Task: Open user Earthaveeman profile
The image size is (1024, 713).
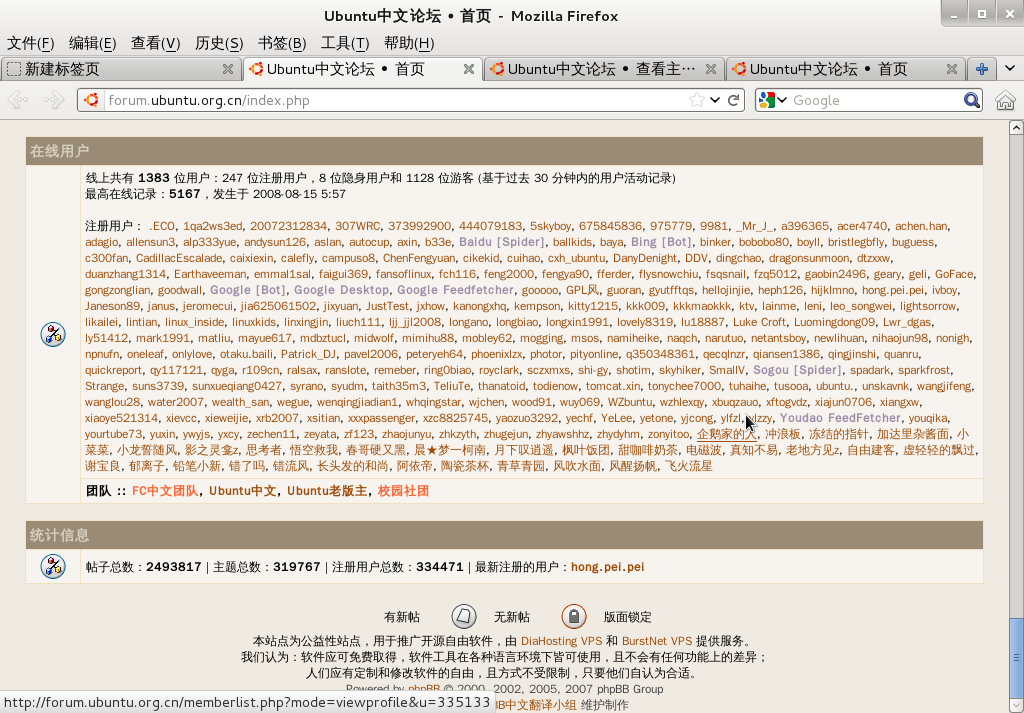Action: coord(210,274)
